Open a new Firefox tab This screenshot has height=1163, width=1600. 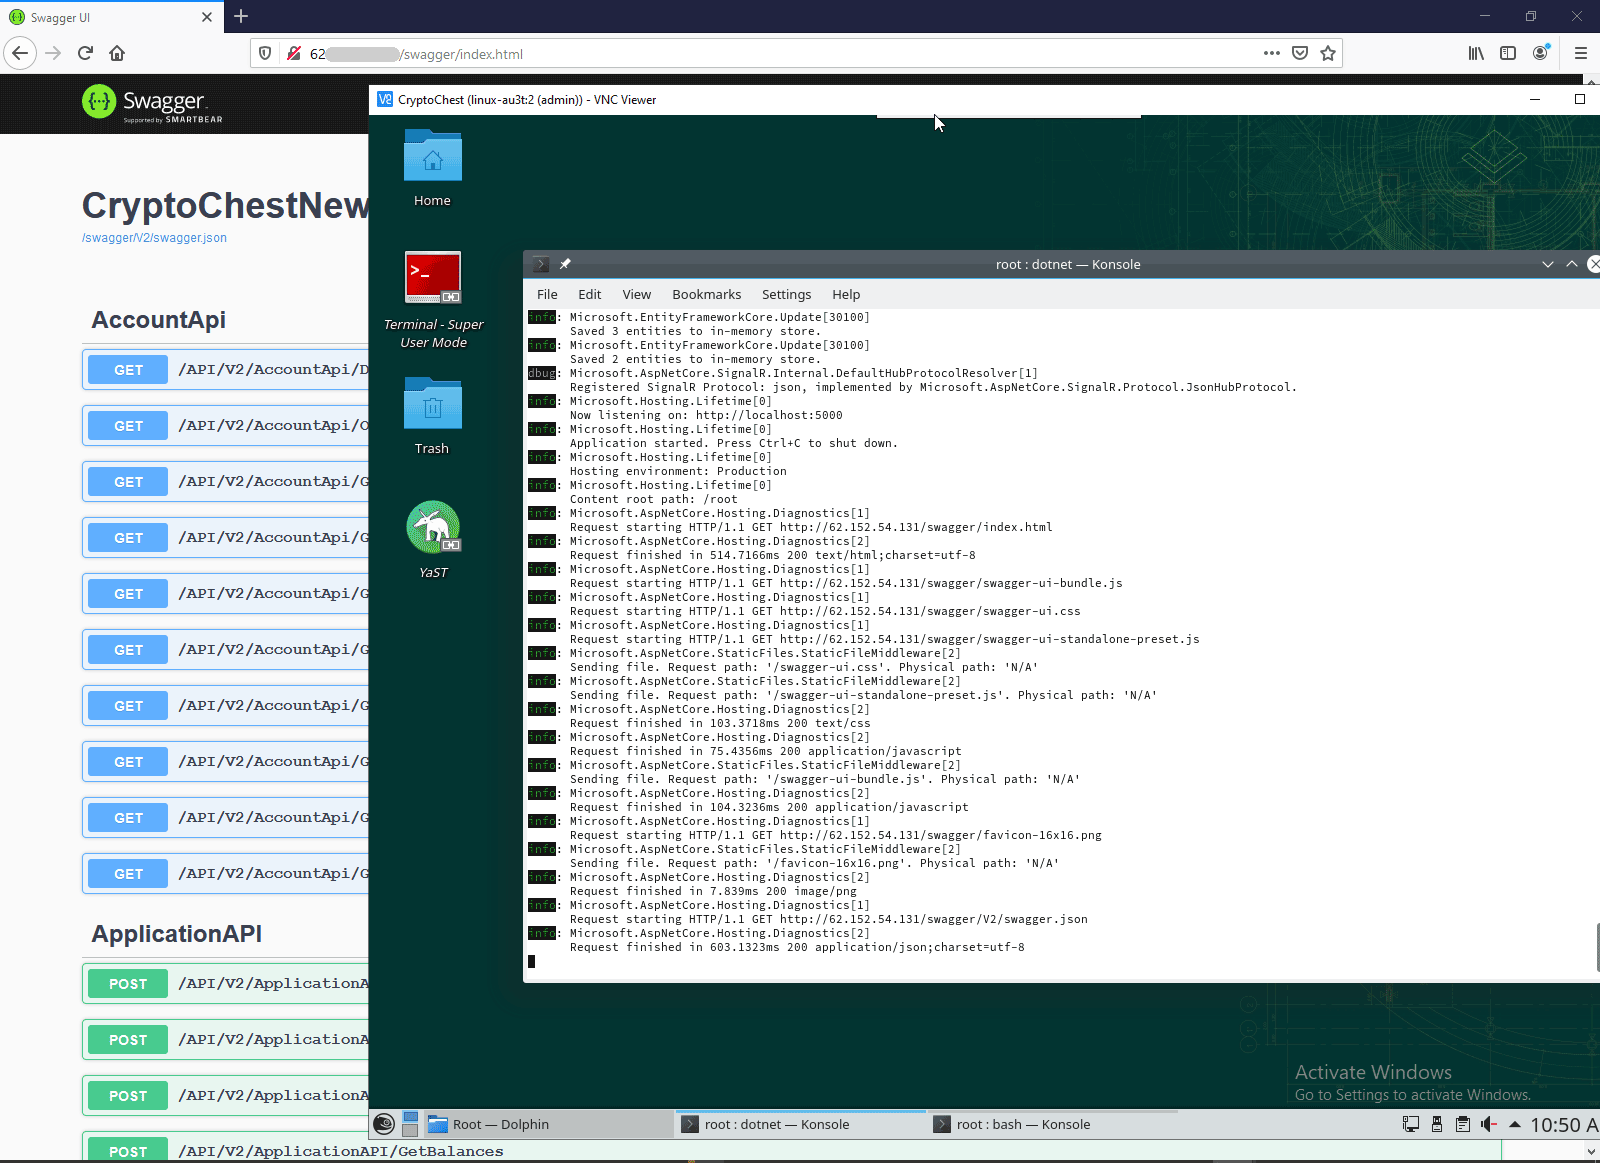[241, 16]
